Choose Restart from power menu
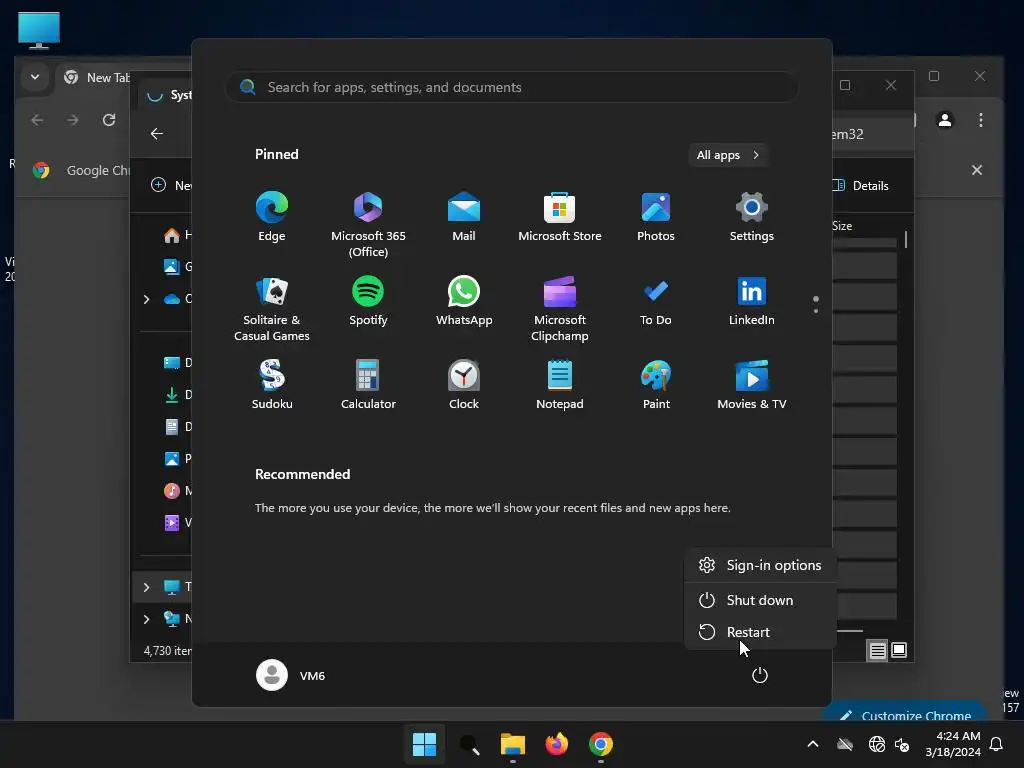1024x768 pixels. tap(760, 632)
